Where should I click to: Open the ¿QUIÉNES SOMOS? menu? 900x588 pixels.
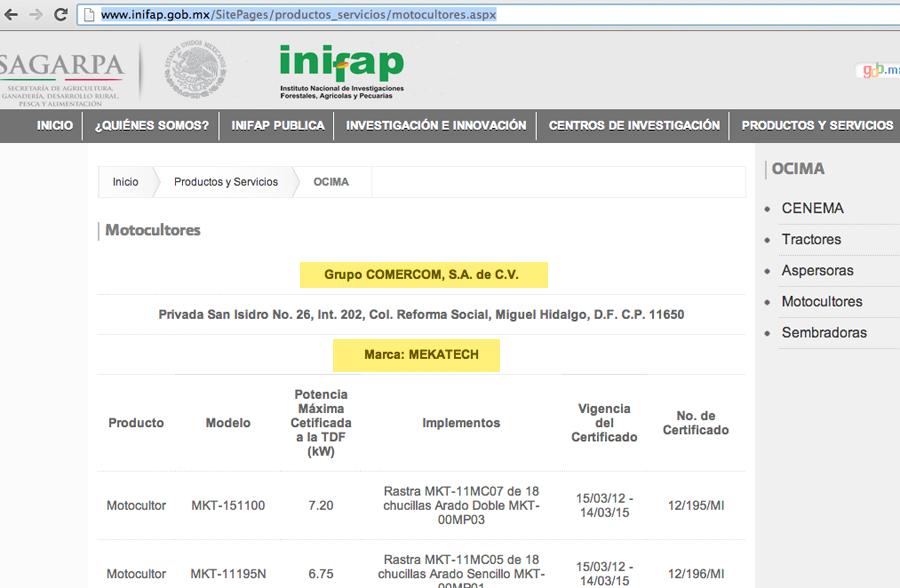click(152, 125)
